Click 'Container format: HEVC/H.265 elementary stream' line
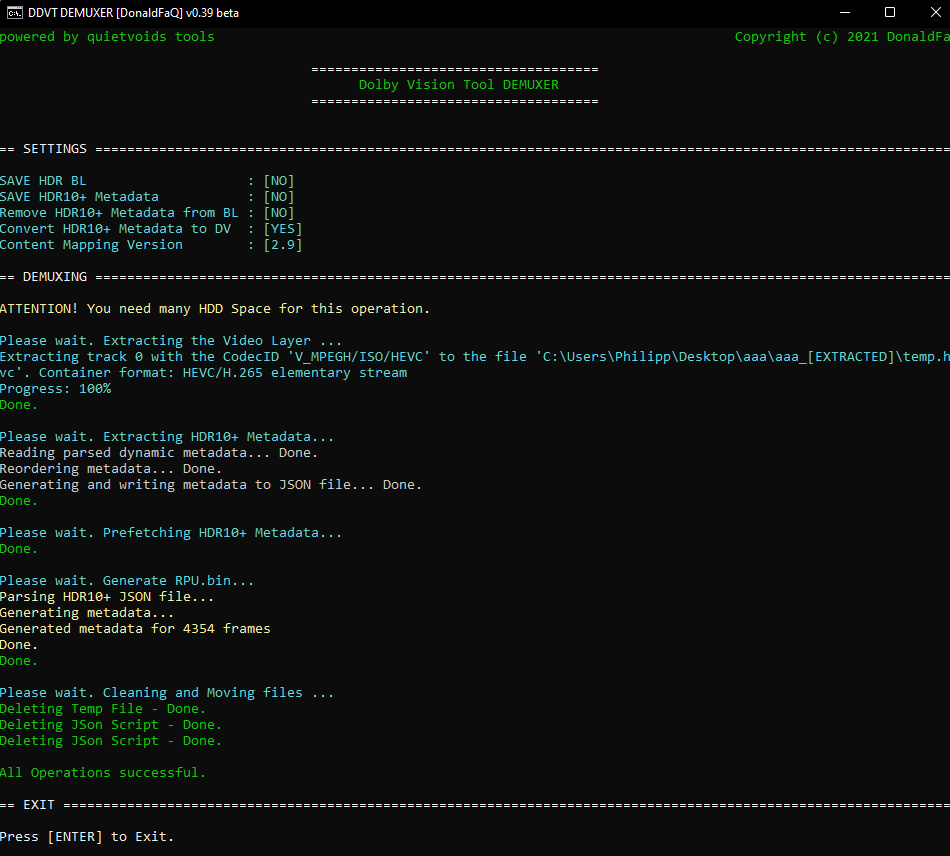Screen dimensions: 950x856 223,373
